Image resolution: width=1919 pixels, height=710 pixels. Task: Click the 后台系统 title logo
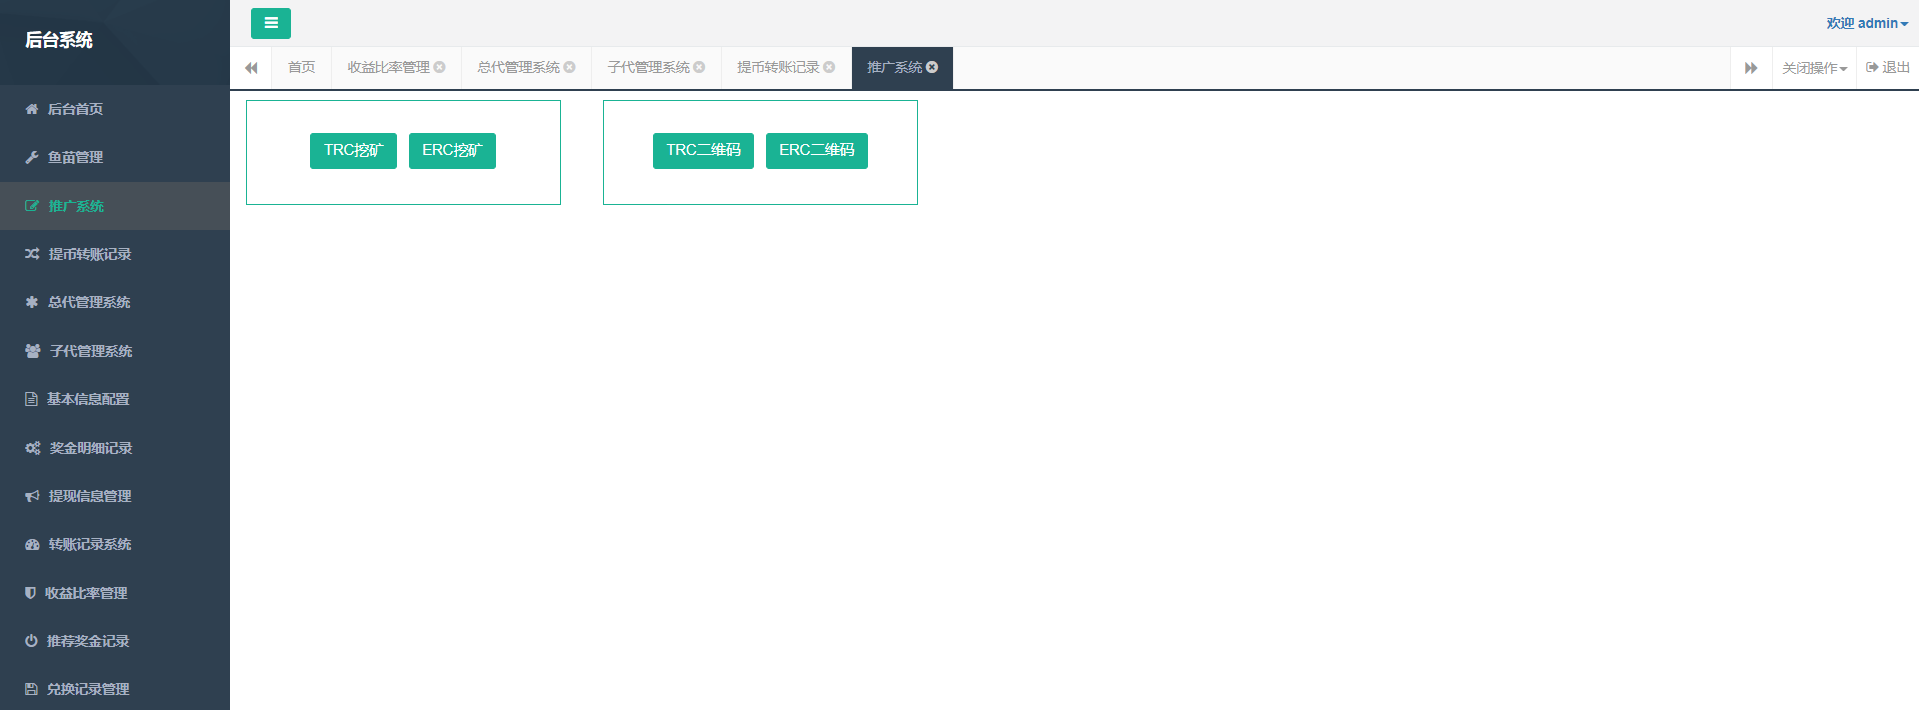59,40
